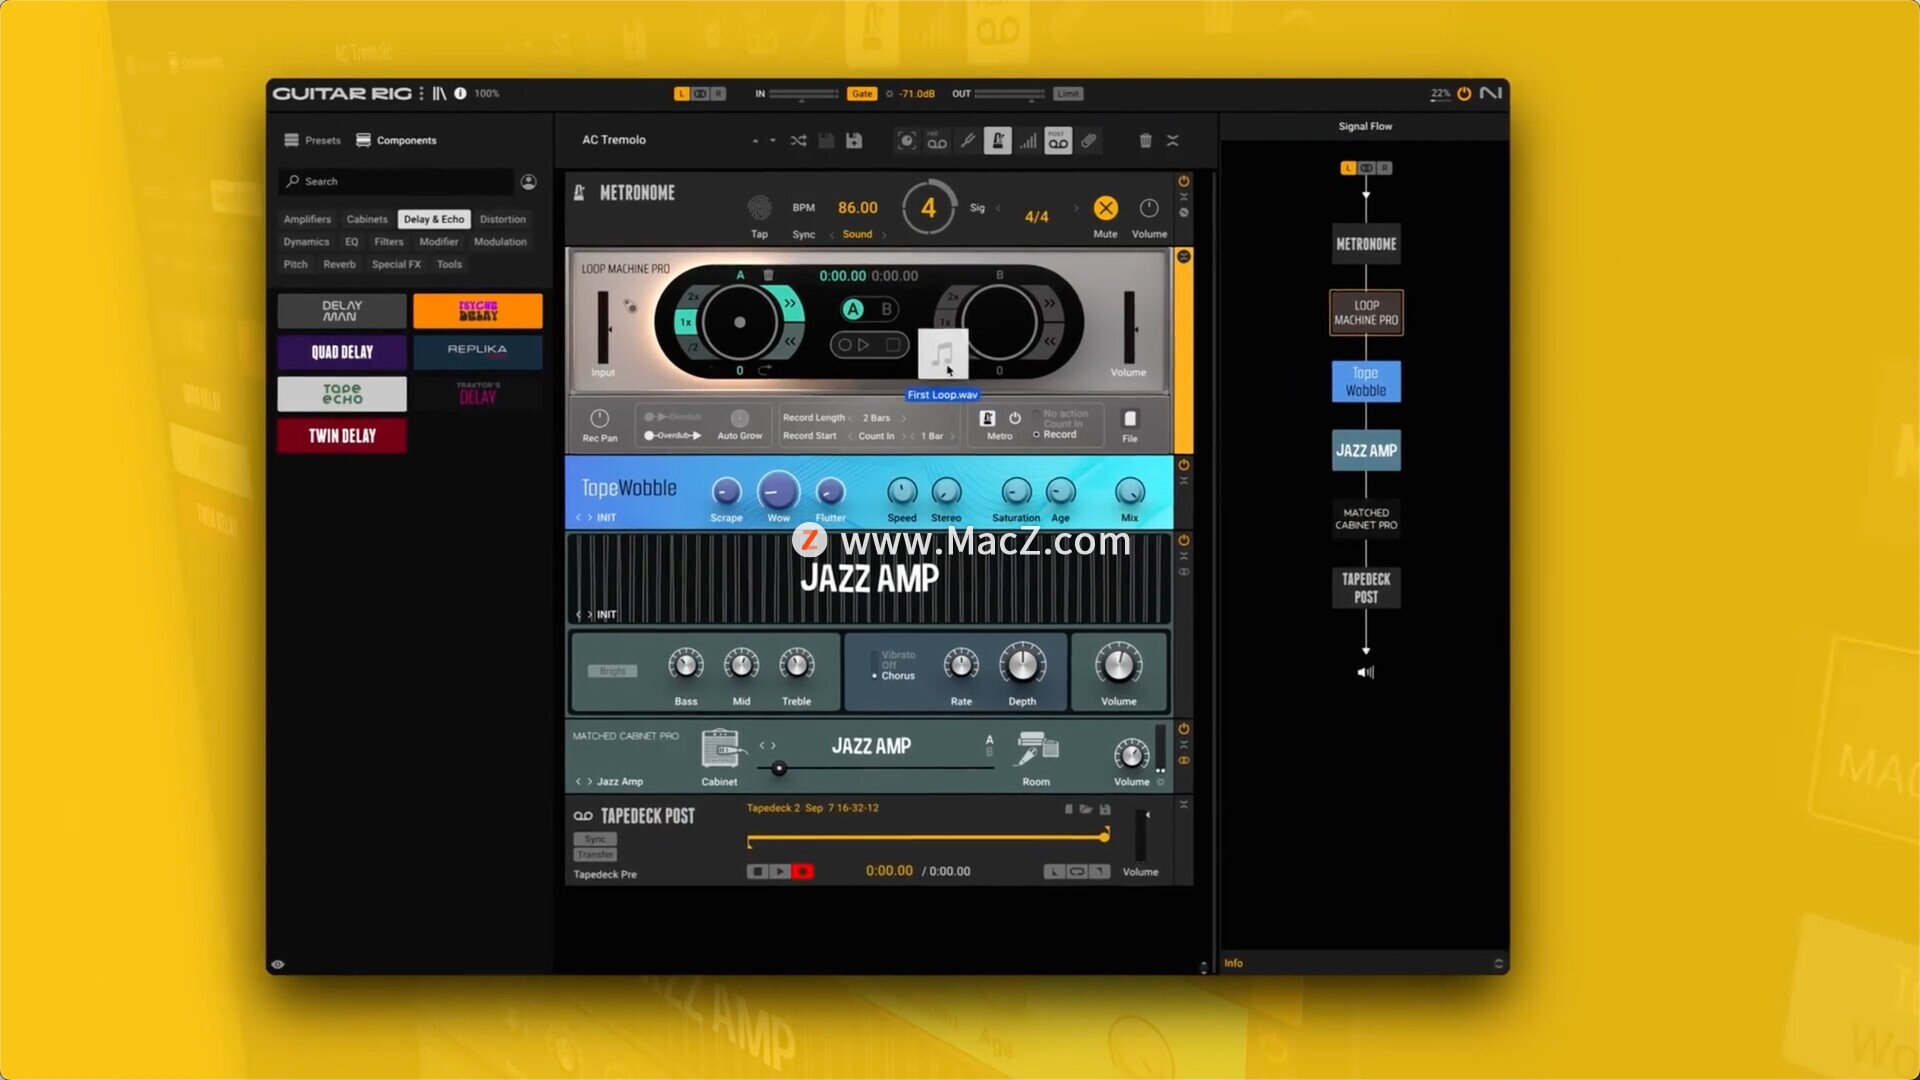Collapse the Jazz Amp module
The image size is (1920, 1080).
click(1184, 556)
